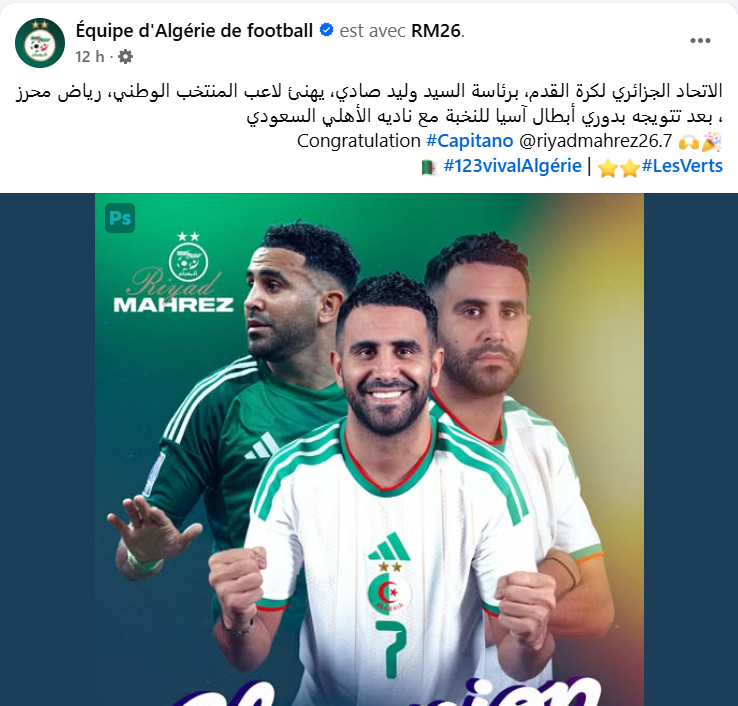Click the Algerian flag emoji in the caption
Image resolution: width=738 pixels, height=706 pixels.
pos(429,167)
